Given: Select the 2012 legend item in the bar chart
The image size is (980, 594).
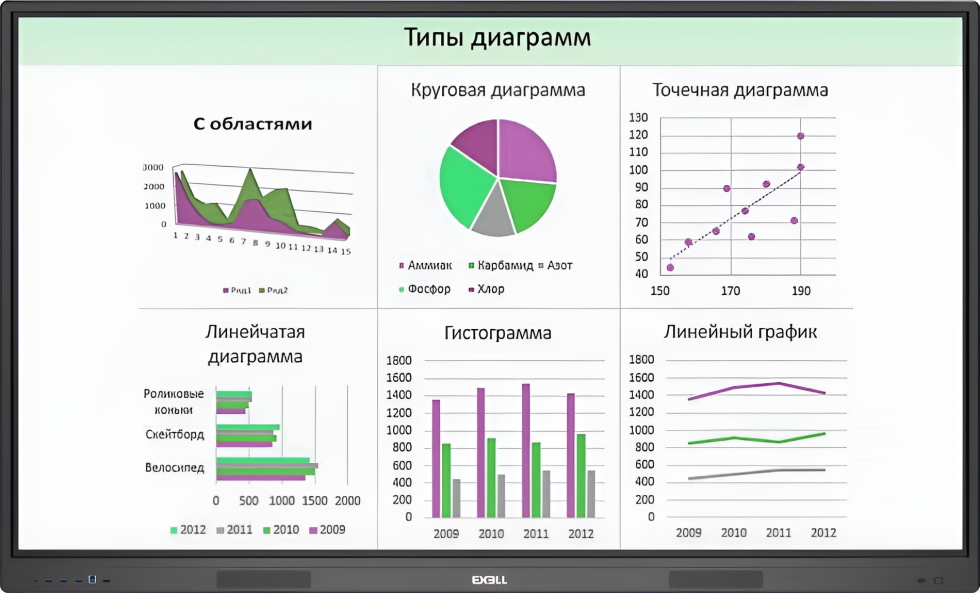Looking at the screenshot, I should (x=188, y=529).
